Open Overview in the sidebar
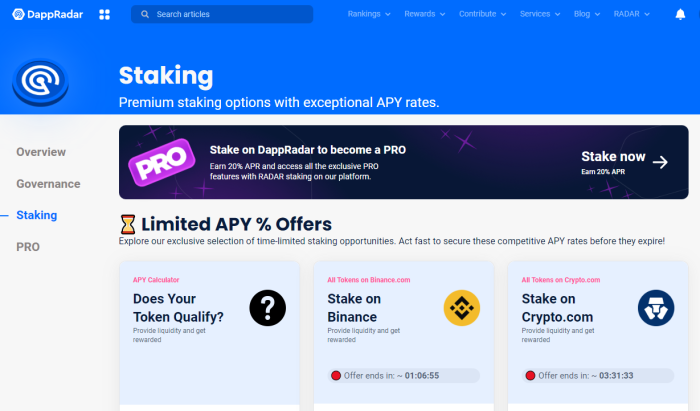The width and height of the screenshot is (700, 411). [41, 152]
